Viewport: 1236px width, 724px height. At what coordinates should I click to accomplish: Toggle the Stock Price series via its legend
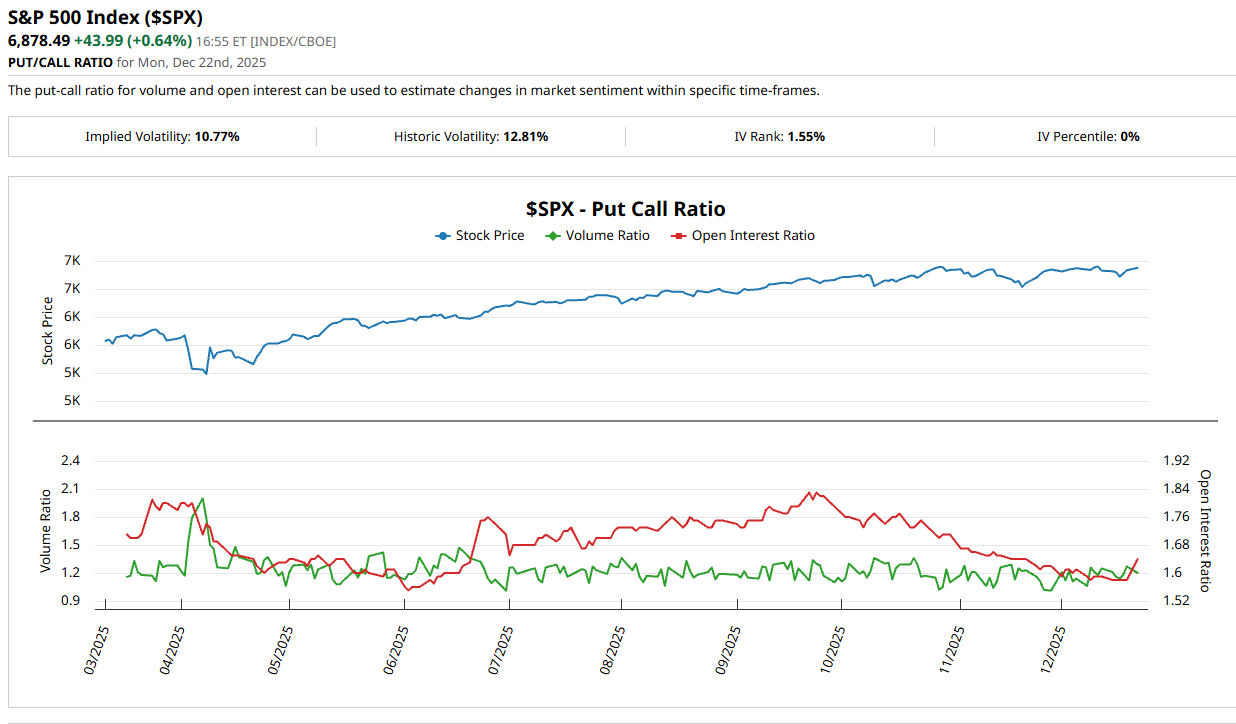coord(490,235)
